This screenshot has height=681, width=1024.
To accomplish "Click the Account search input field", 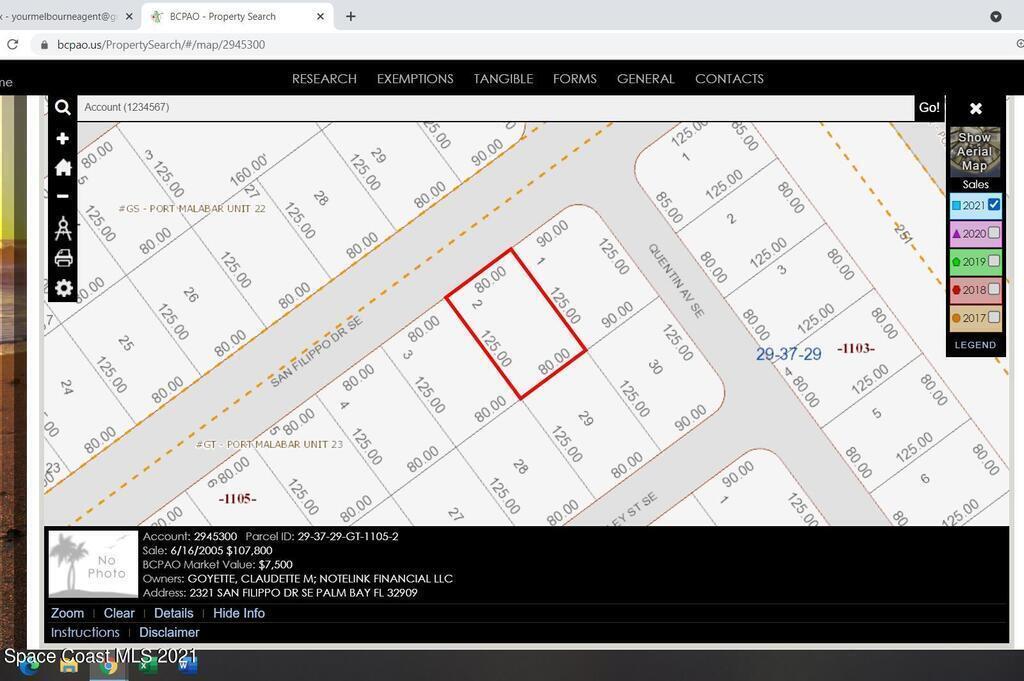I will 495,107.
